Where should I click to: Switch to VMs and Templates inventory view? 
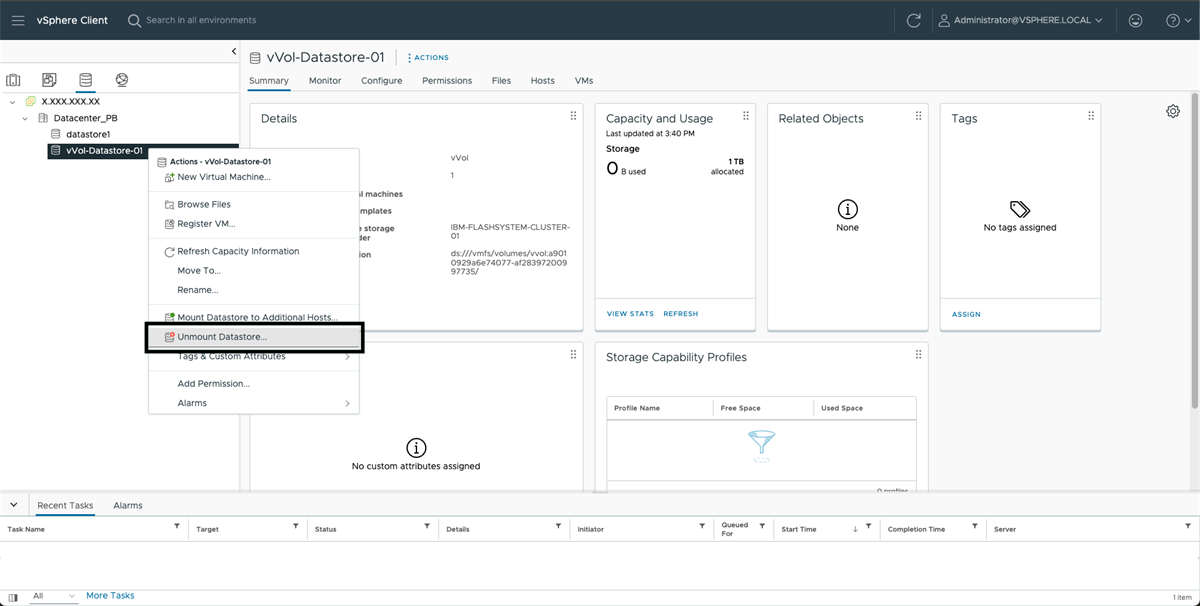pyautogui.click(x=49, y=79)
